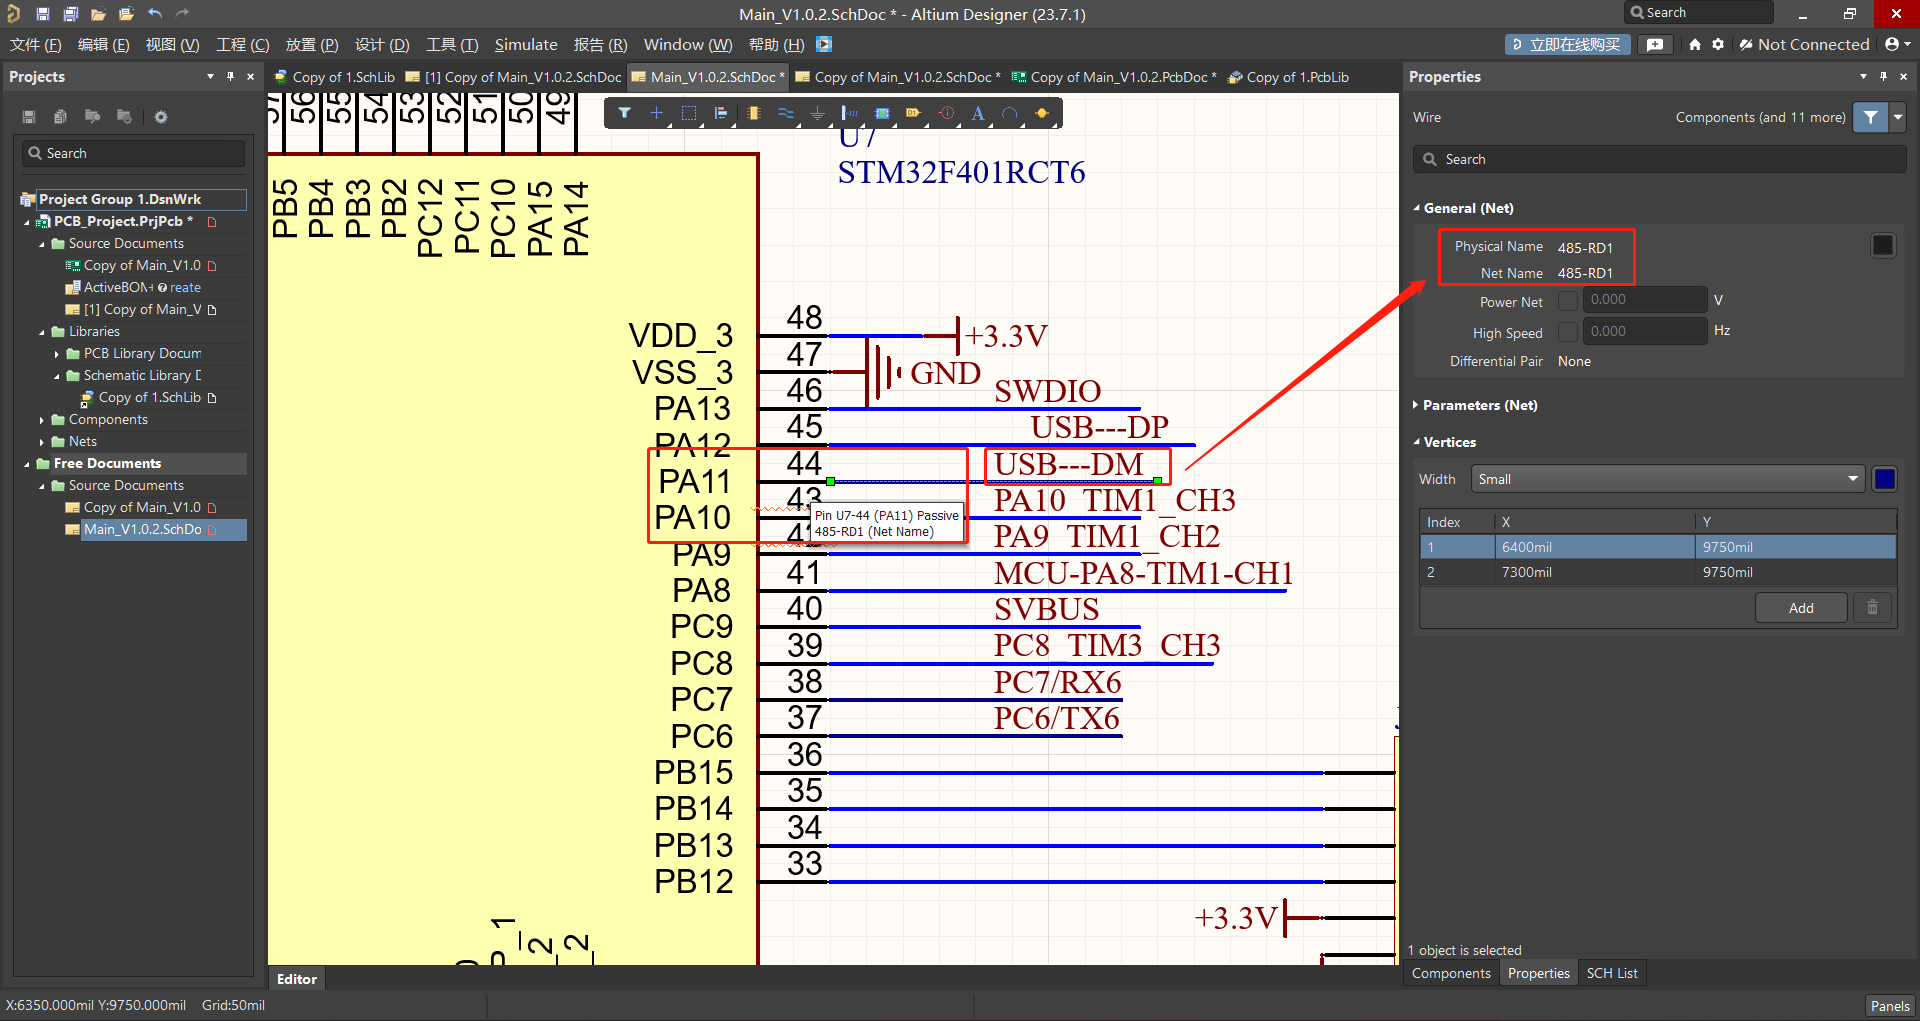Click the blue wire color swatch
Viewport: 1920px width, 1021px height.
tap(1884, 479)
